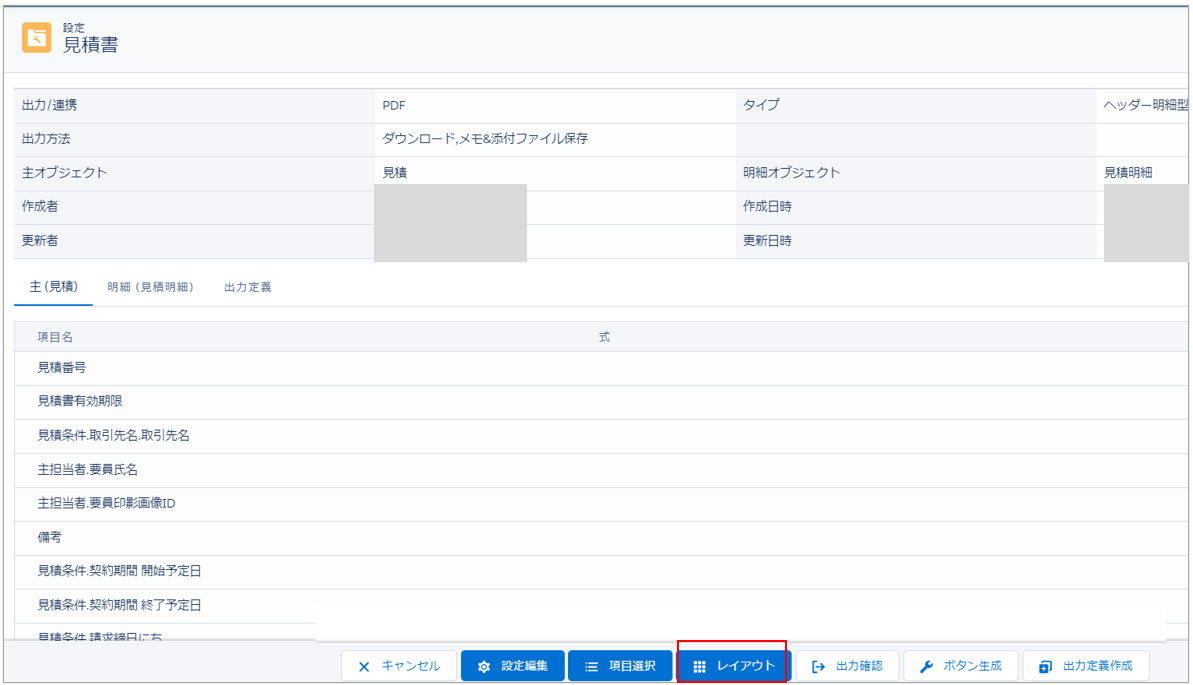Image resolution: width=1193 pixels, height=685 pixels.
Task: Choose the 主担当者.要員氏名 row
Action: (x=88, y=469)
